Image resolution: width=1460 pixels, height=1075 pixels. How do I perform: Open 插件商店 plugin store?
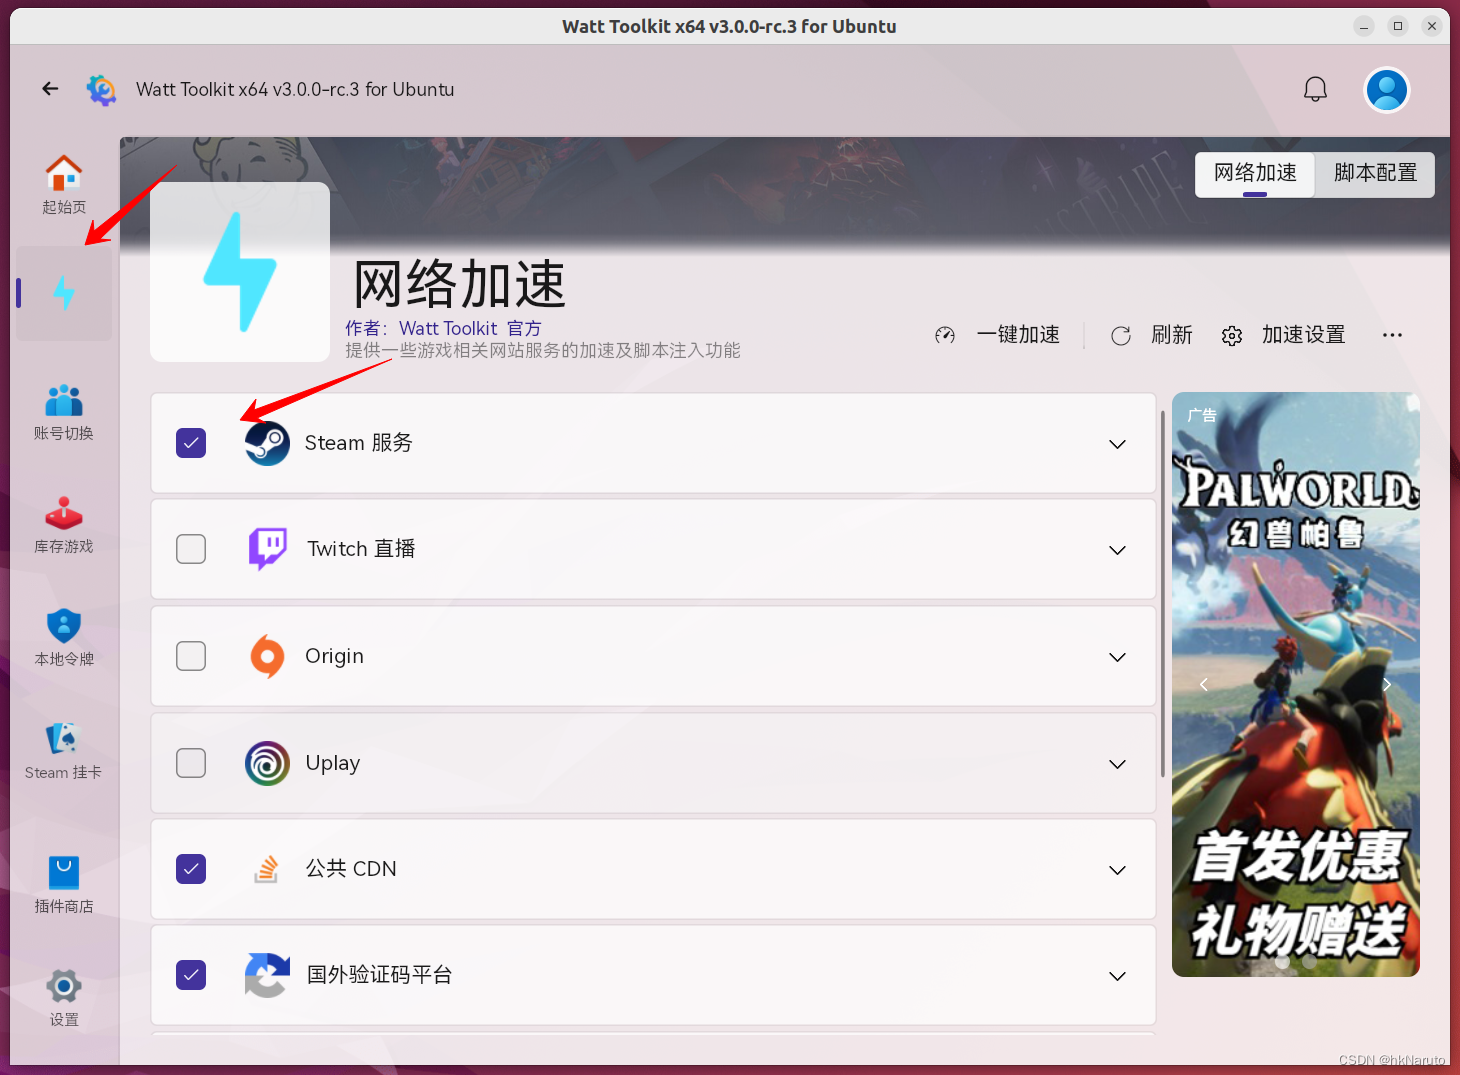click(64, 885)
